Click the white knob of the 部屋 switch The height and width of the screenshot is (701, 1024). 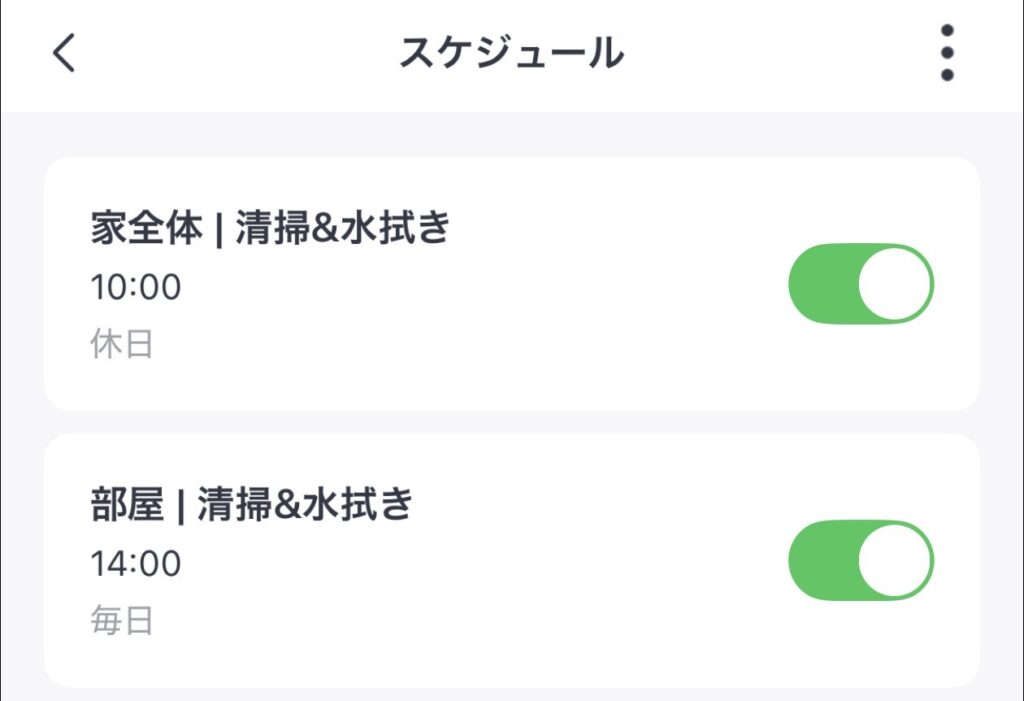click(x=894, y=560)
